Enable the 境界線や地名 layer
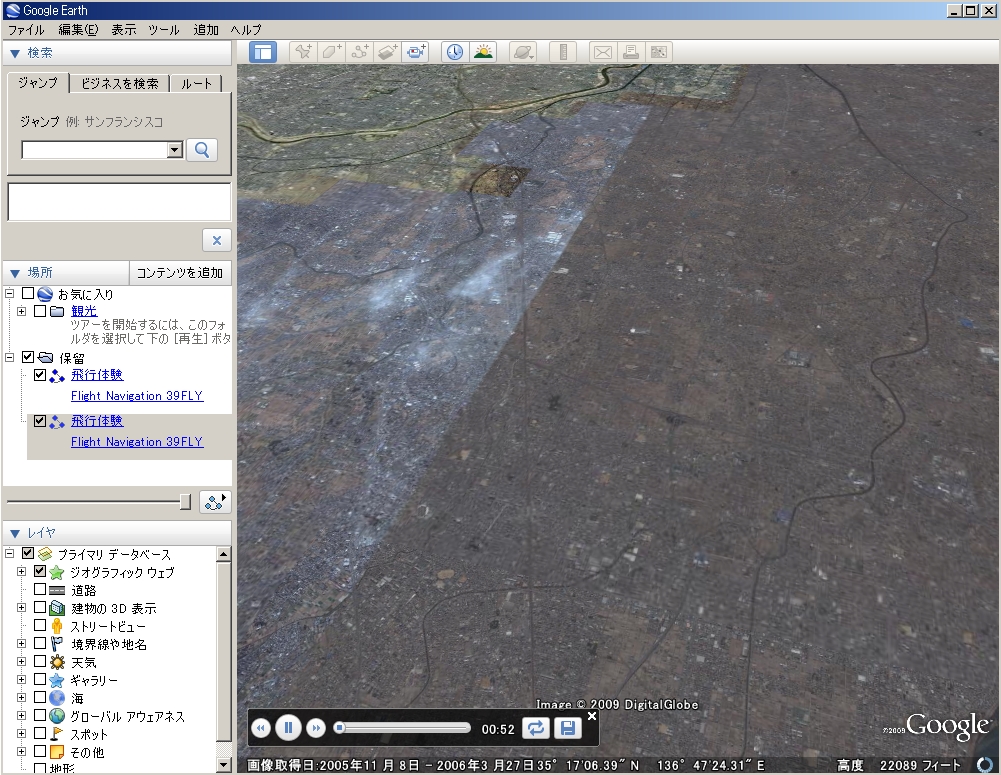1001x775 pixels. pyautogui.click(x=40, y=643)
